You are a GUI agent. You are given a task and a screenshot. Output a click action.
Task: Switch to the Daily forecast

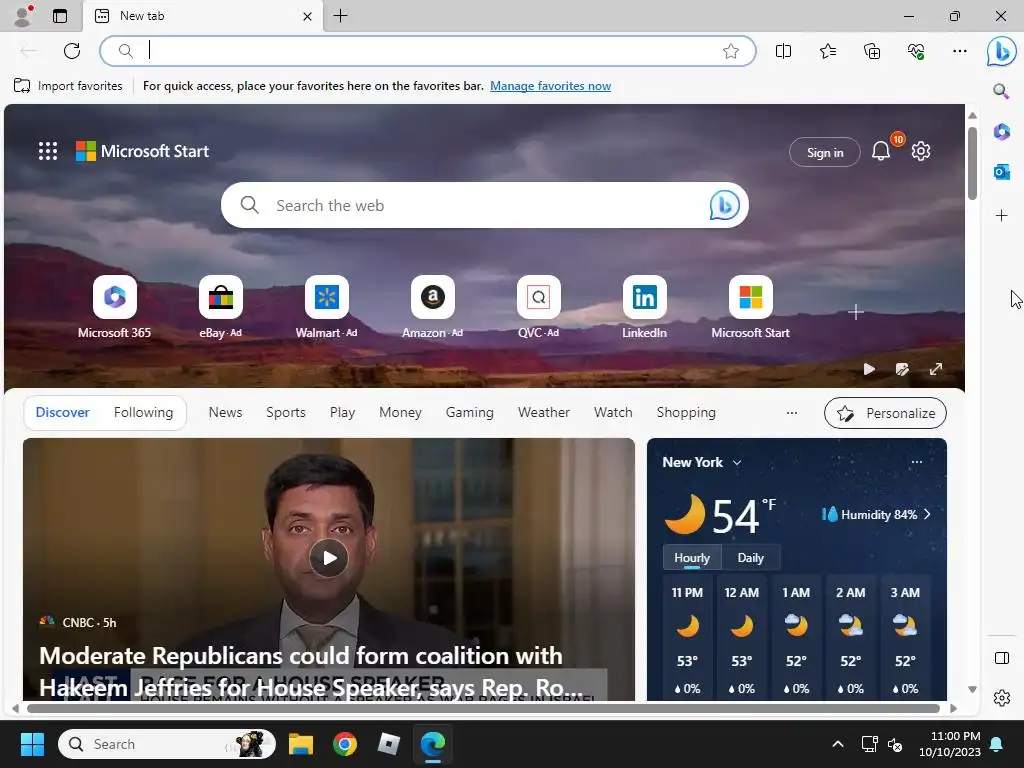[750, 558]
